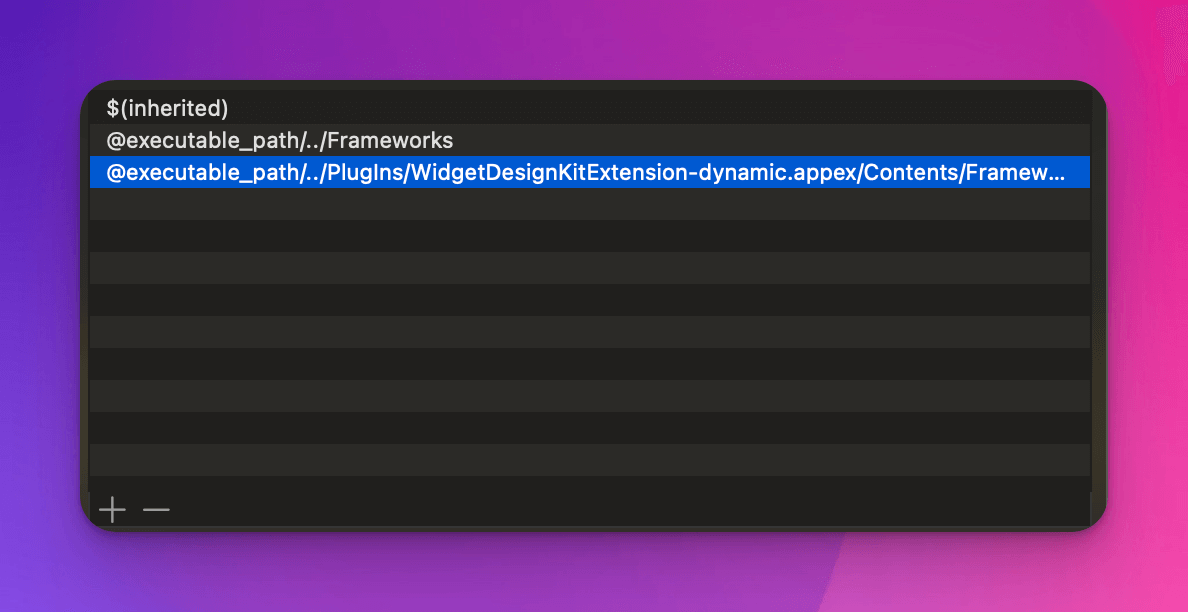The width and height of the screenshot is (1188, 612).
Task: Click the minus button to remove selected path
Action: click(x=156, y=510)
